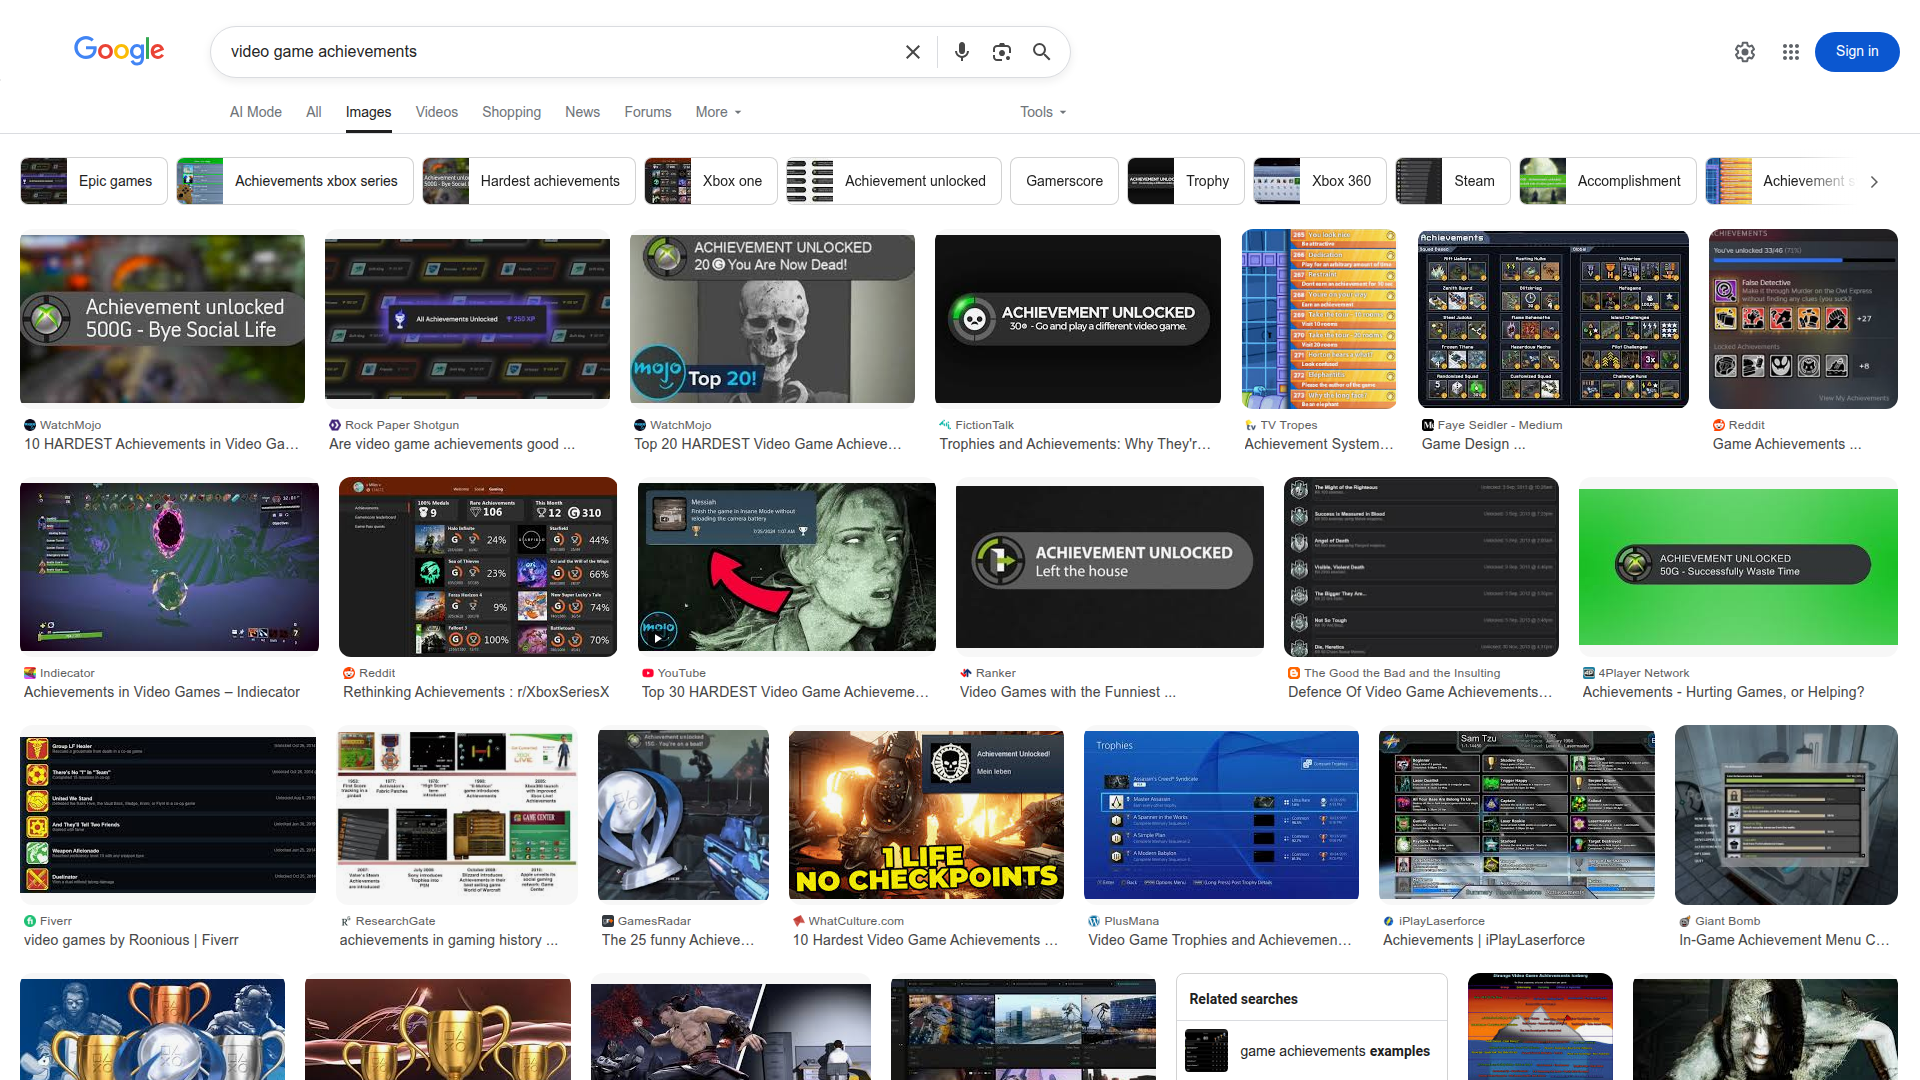The image size is (1920, 1080).
Task: Click game achievements examples related search
Action: (1312, 1051)
